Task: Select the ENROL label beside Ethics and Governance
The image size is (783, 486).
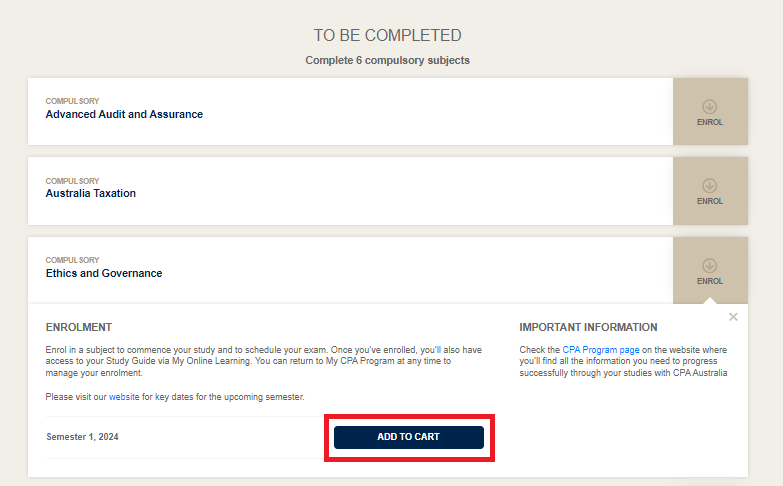Action: point(710,281)
